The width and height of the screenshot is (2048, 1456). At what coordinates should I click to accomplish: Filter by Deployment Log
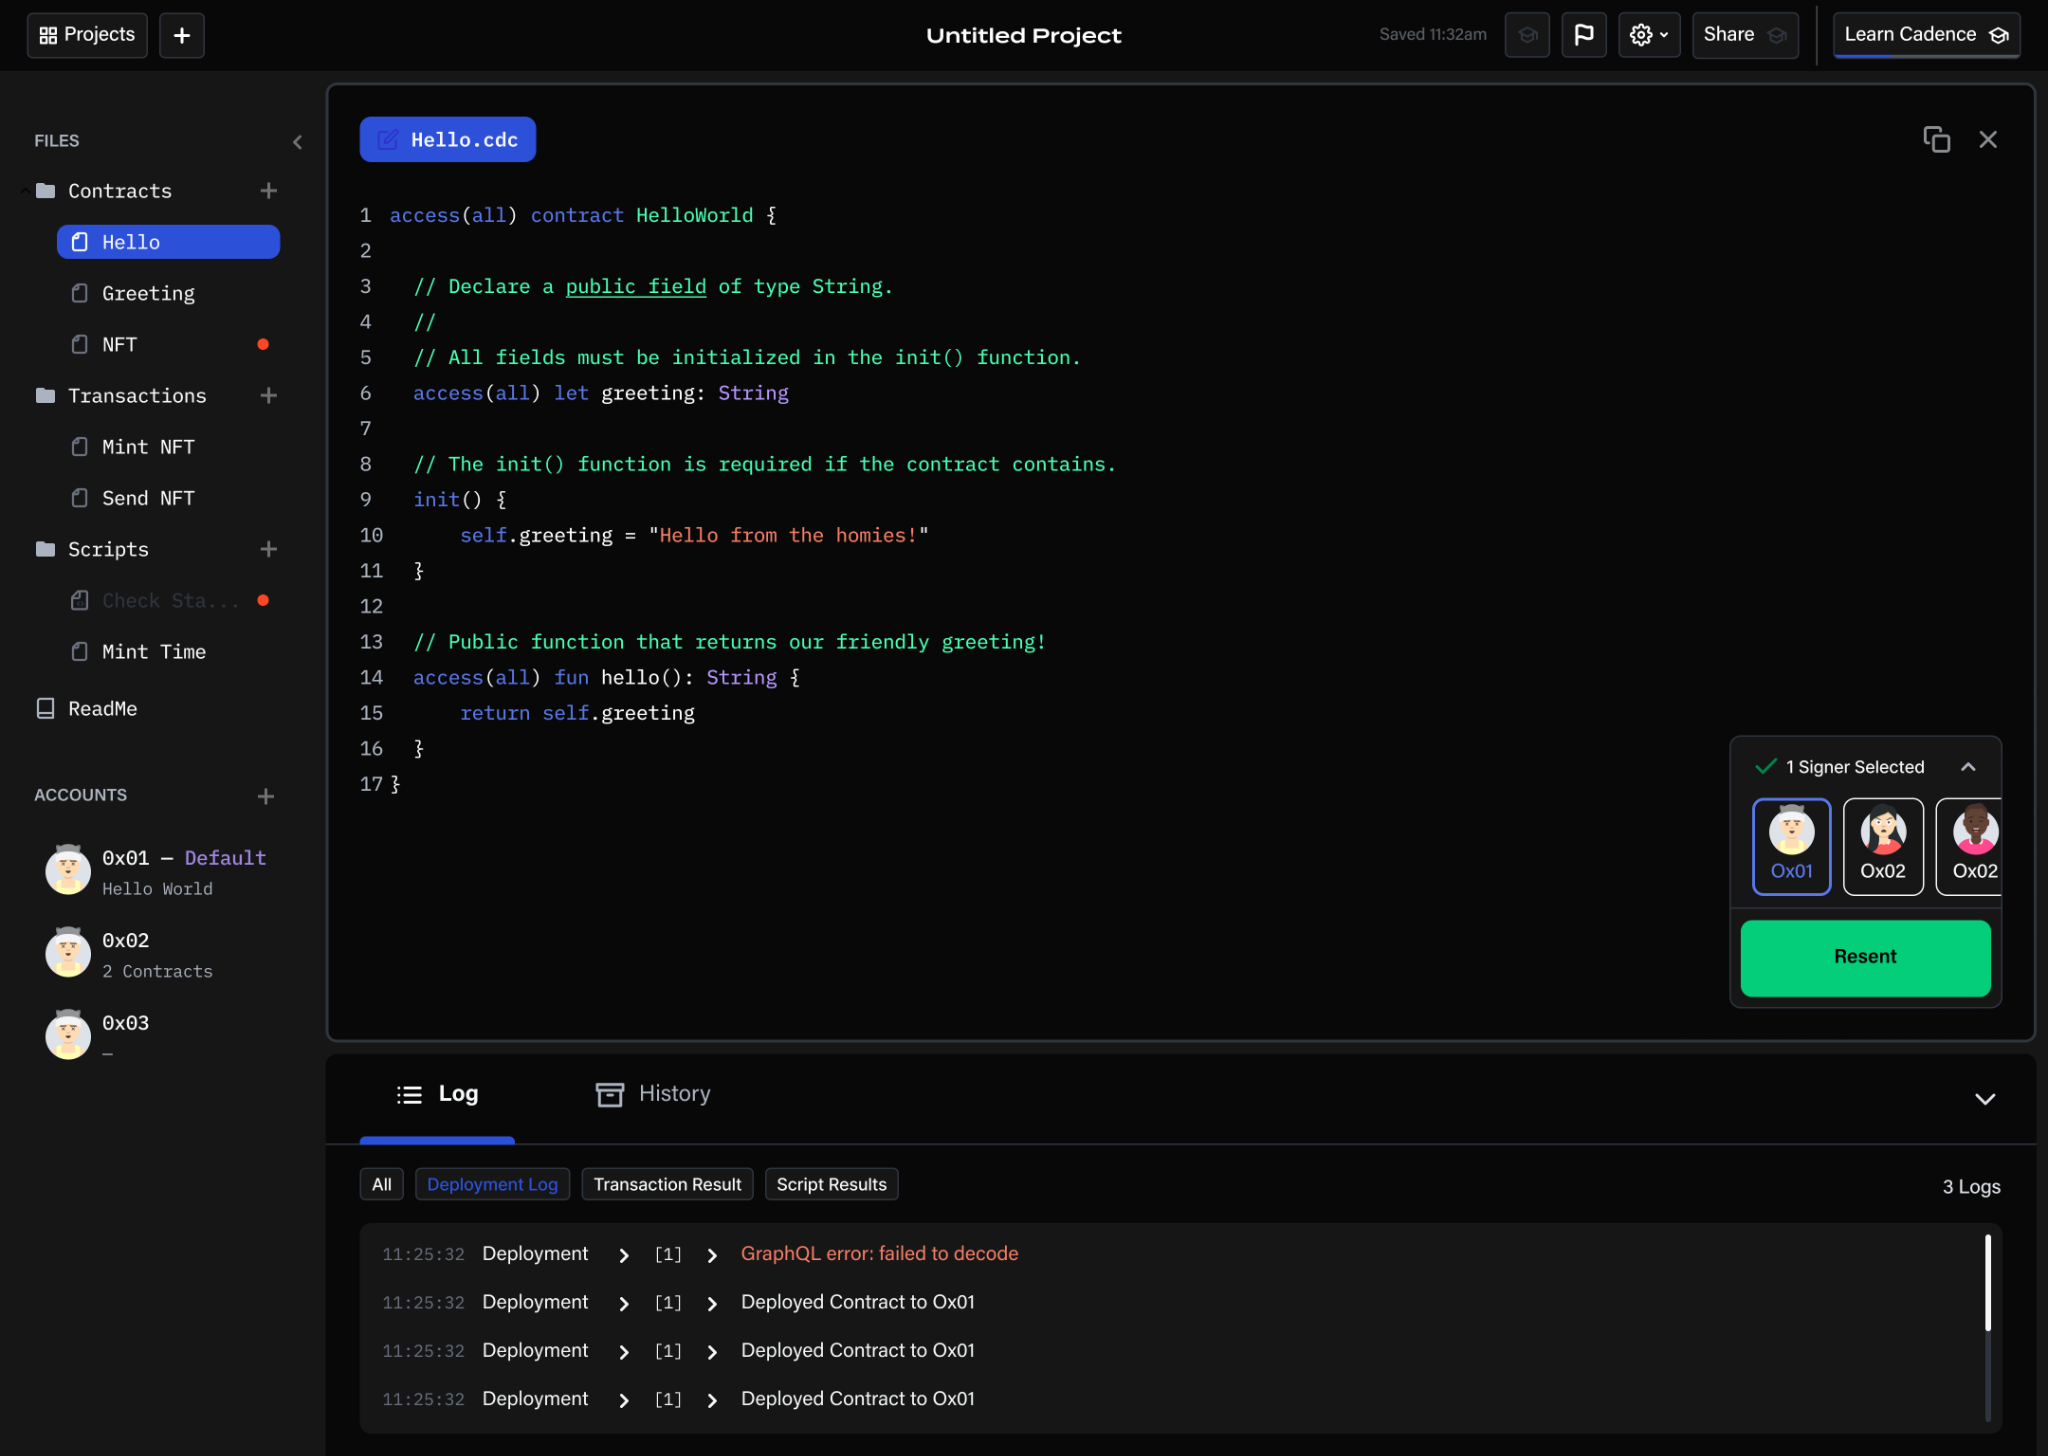tap(492, 1184)
